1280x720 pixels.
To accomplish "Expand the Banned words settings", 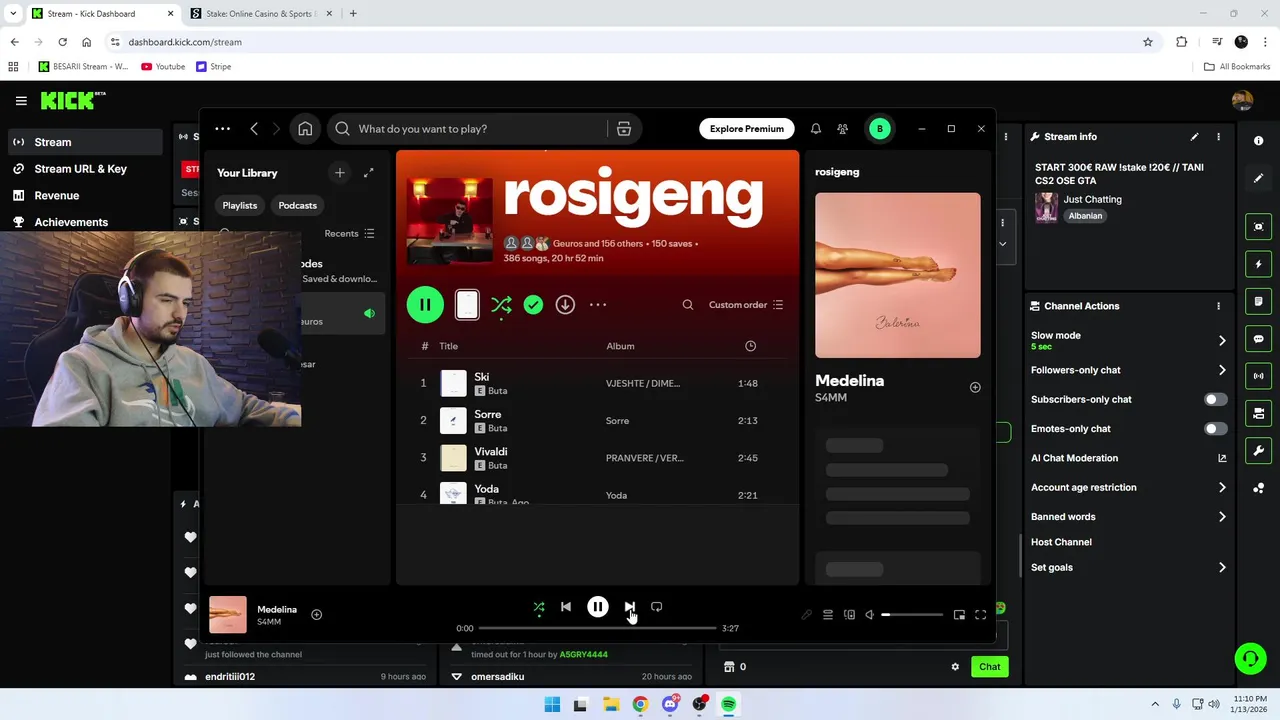I will [1222, 517].
